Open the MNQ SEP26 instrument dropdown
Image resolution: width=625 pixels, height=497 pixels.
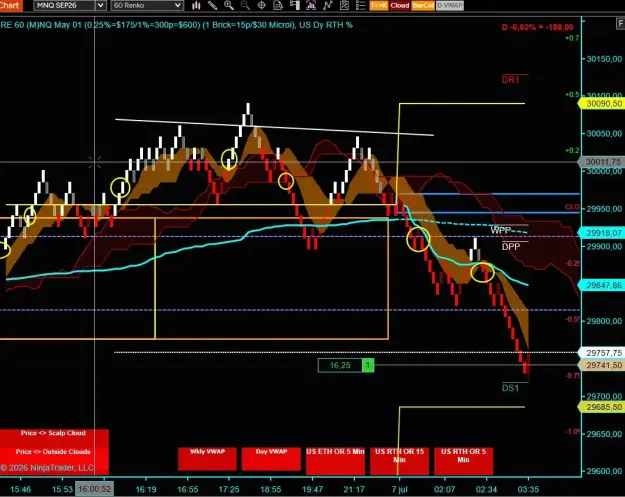[65, 6]
